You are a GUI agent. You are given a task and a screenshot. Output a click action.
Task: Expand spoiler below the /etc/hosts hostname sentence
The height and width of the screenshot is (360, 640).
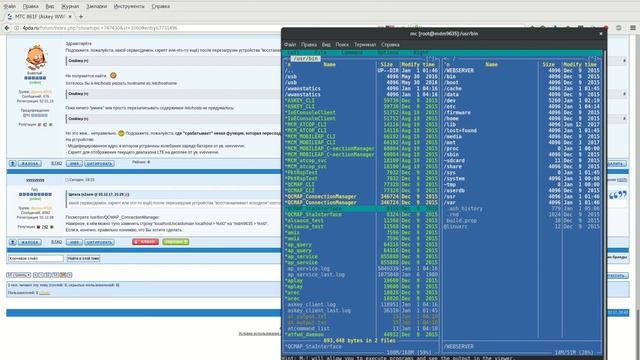point(78,93)
